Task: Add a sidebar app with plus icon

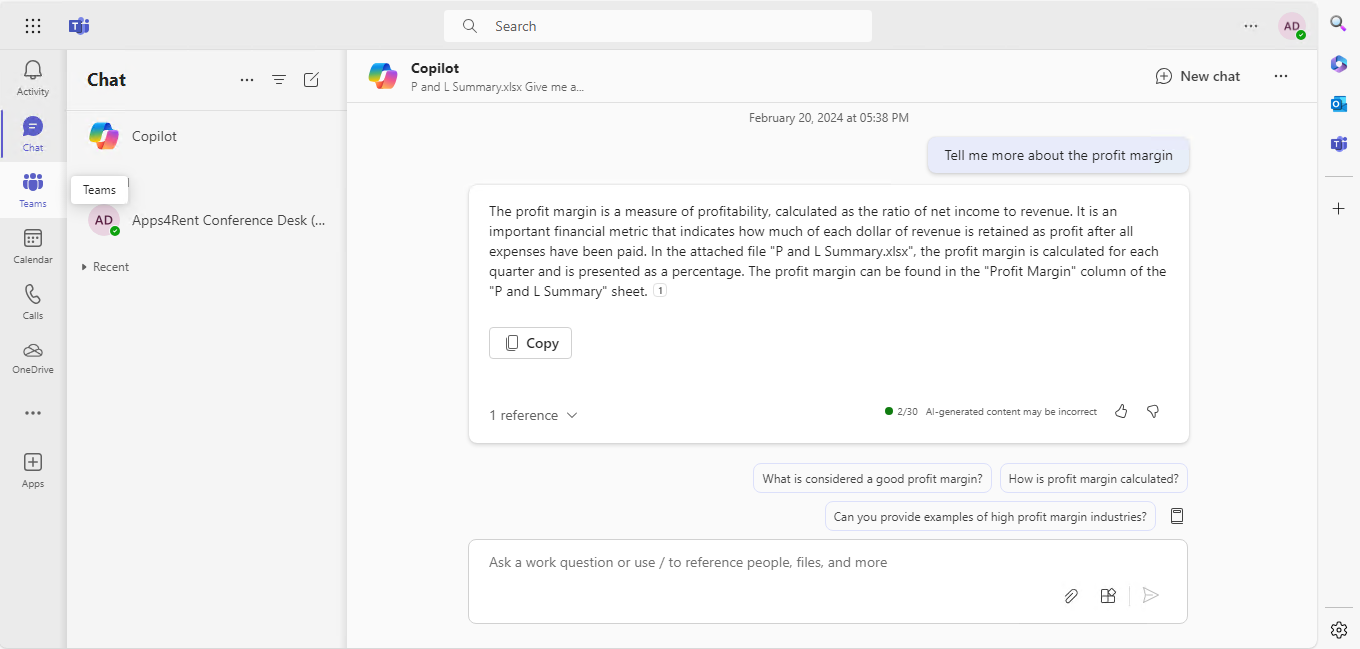Action: pos(1338,208)
